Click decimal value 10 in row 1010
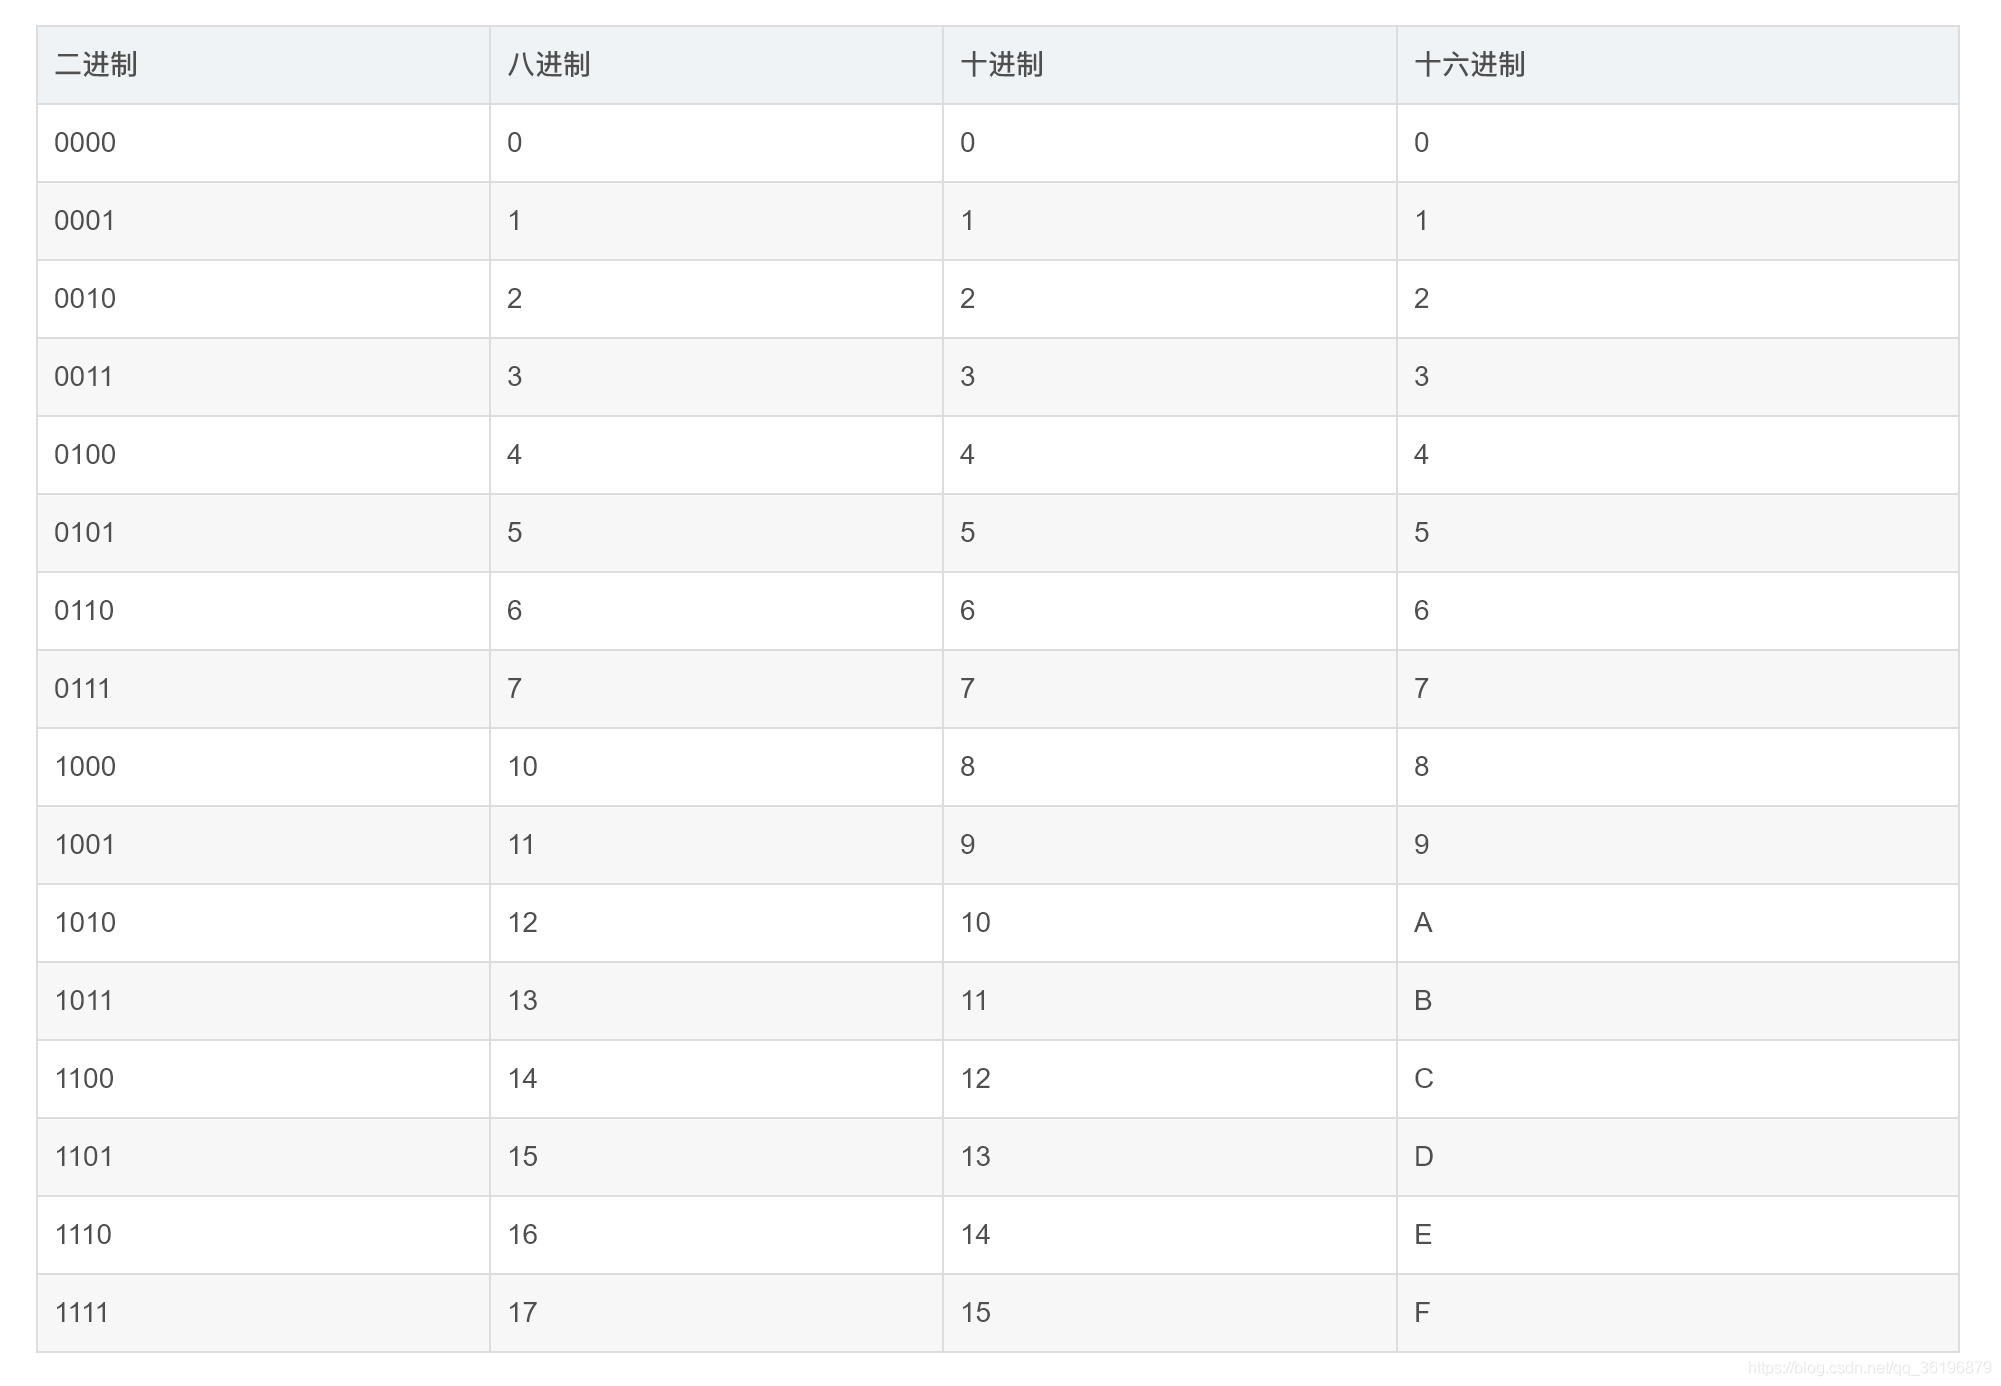 [975, 923]
